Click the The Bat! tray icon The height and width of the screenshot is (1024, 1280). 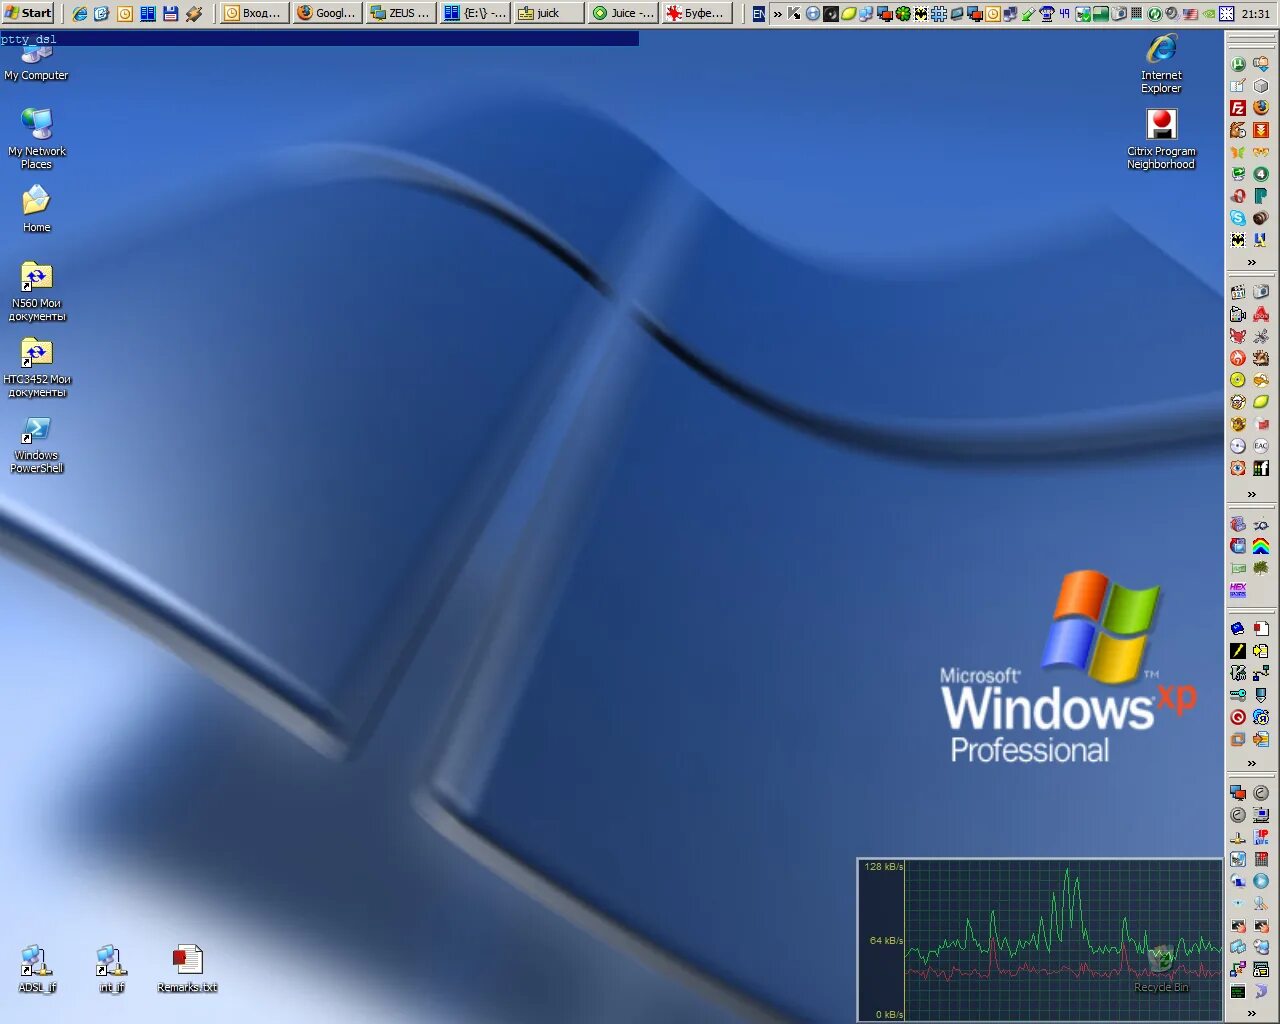click(921, 14)
